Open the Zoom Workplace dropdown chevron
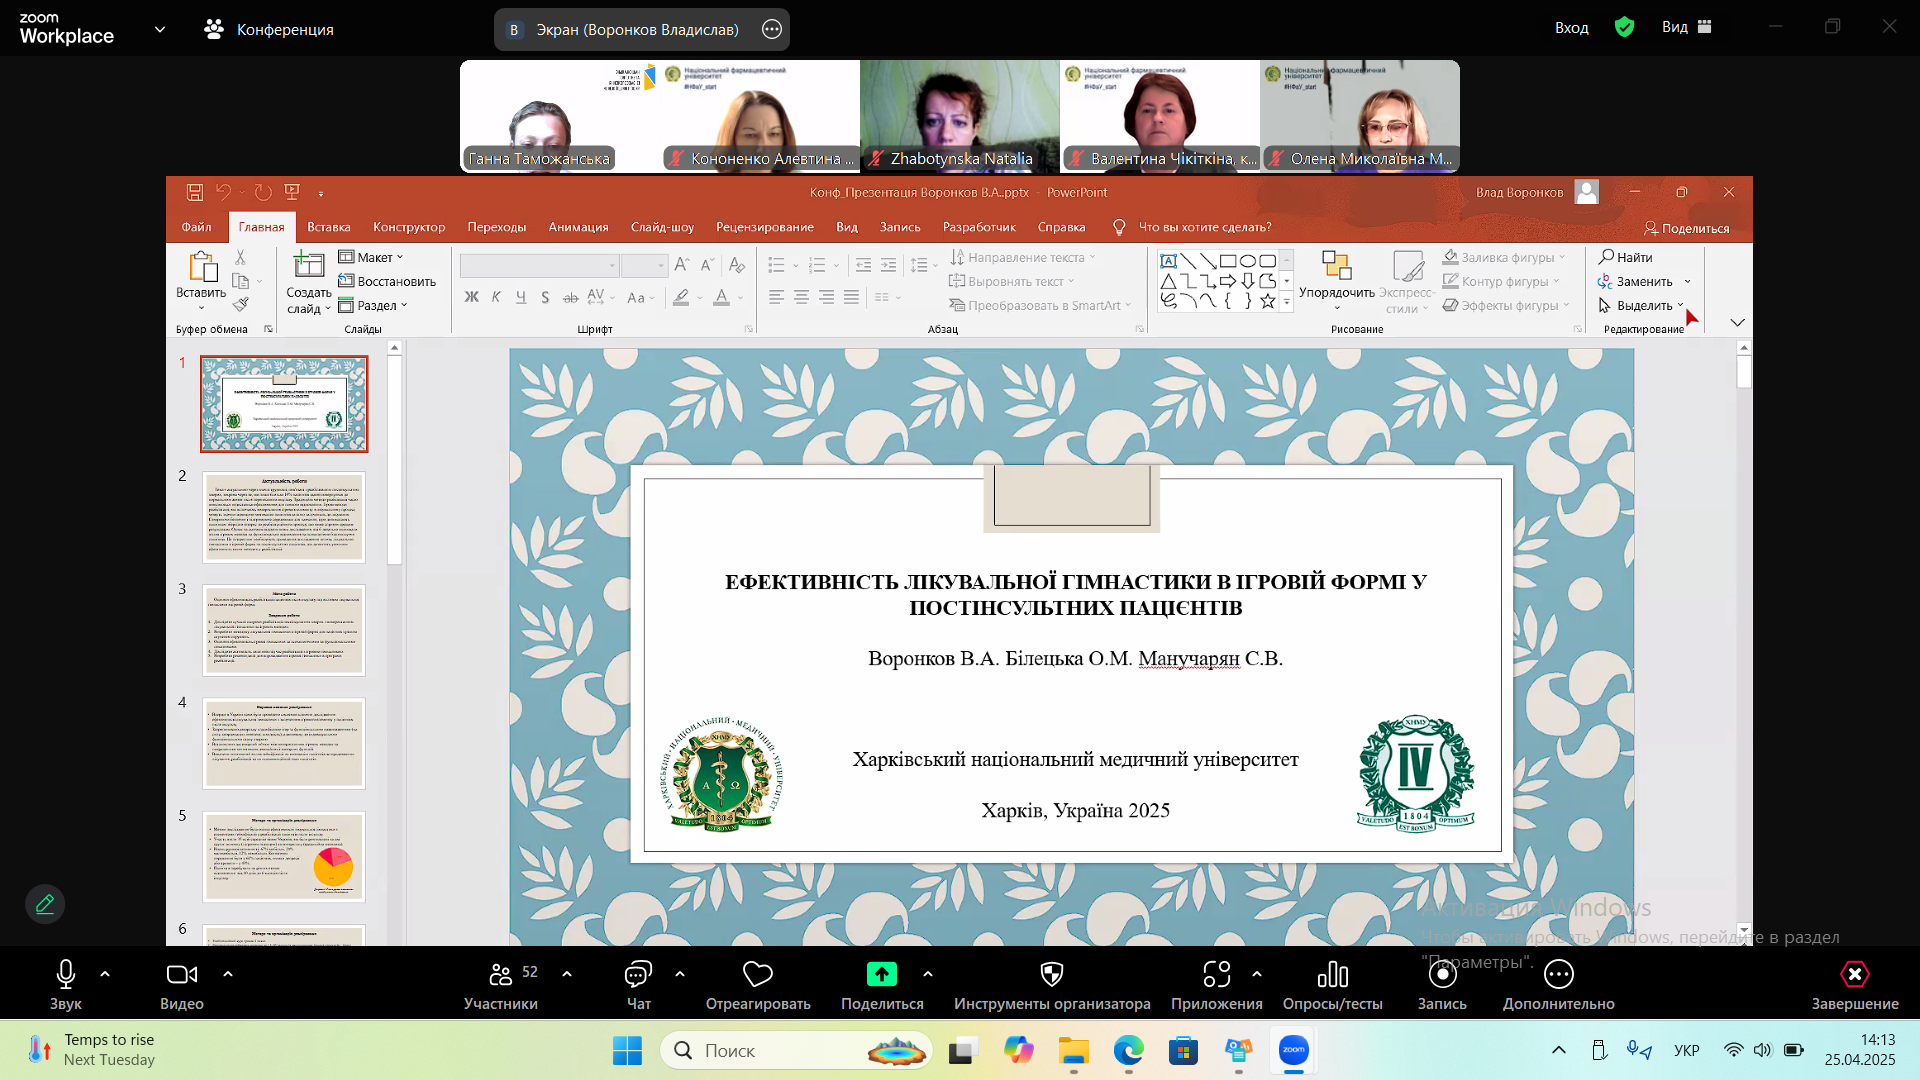Image resolution: width=1920 pixels, height=1080 pixels. pos(160,29)
